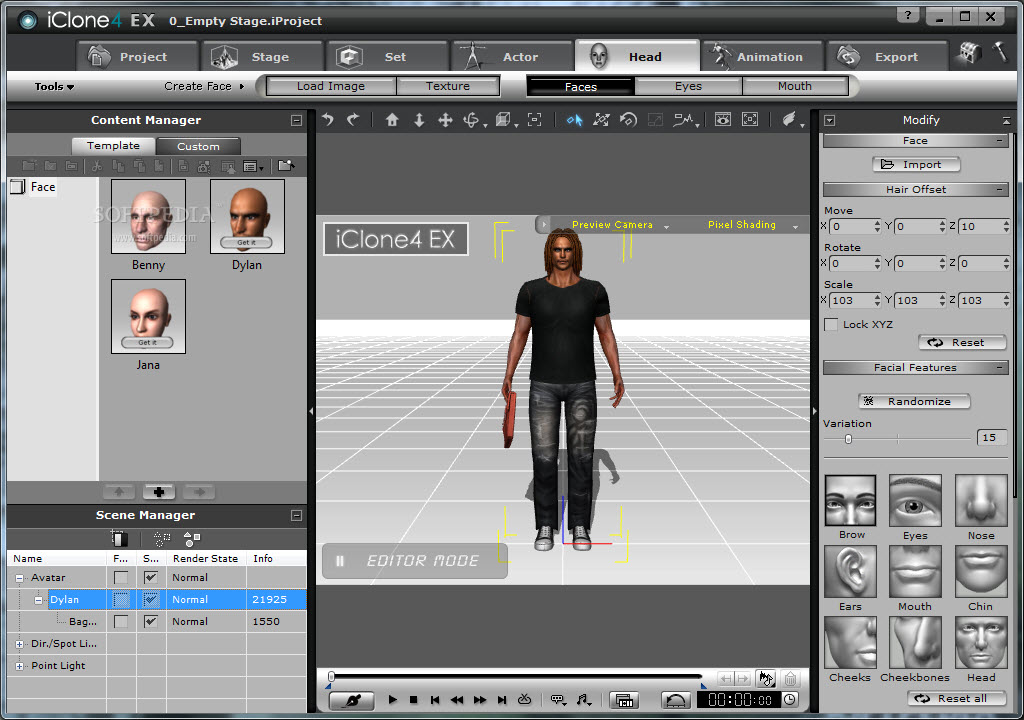Toggle the Bag row S column checkbox
This screenshot has height=720, width=1024.
pos(151,621)
